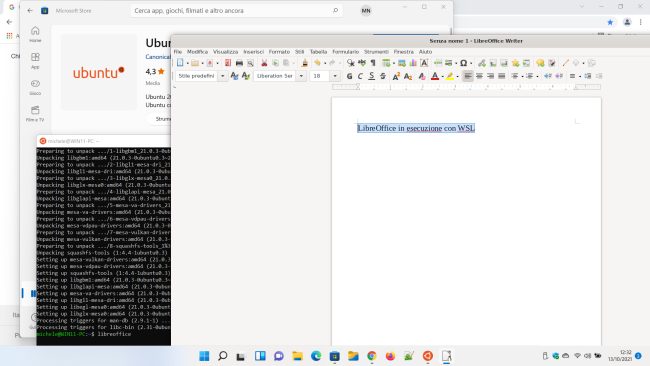Expand the Highlighting Color dropdown arrow
The image size is (650, 366).
tap(458, 76)
